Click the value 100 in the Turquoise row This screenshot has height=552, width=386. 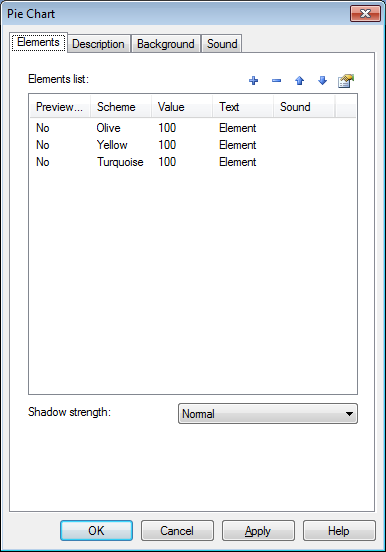(167, 162)
